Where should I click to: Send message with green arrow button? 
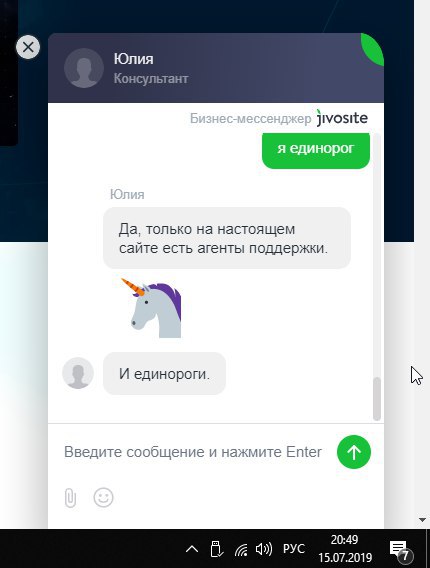pos(354,452)
